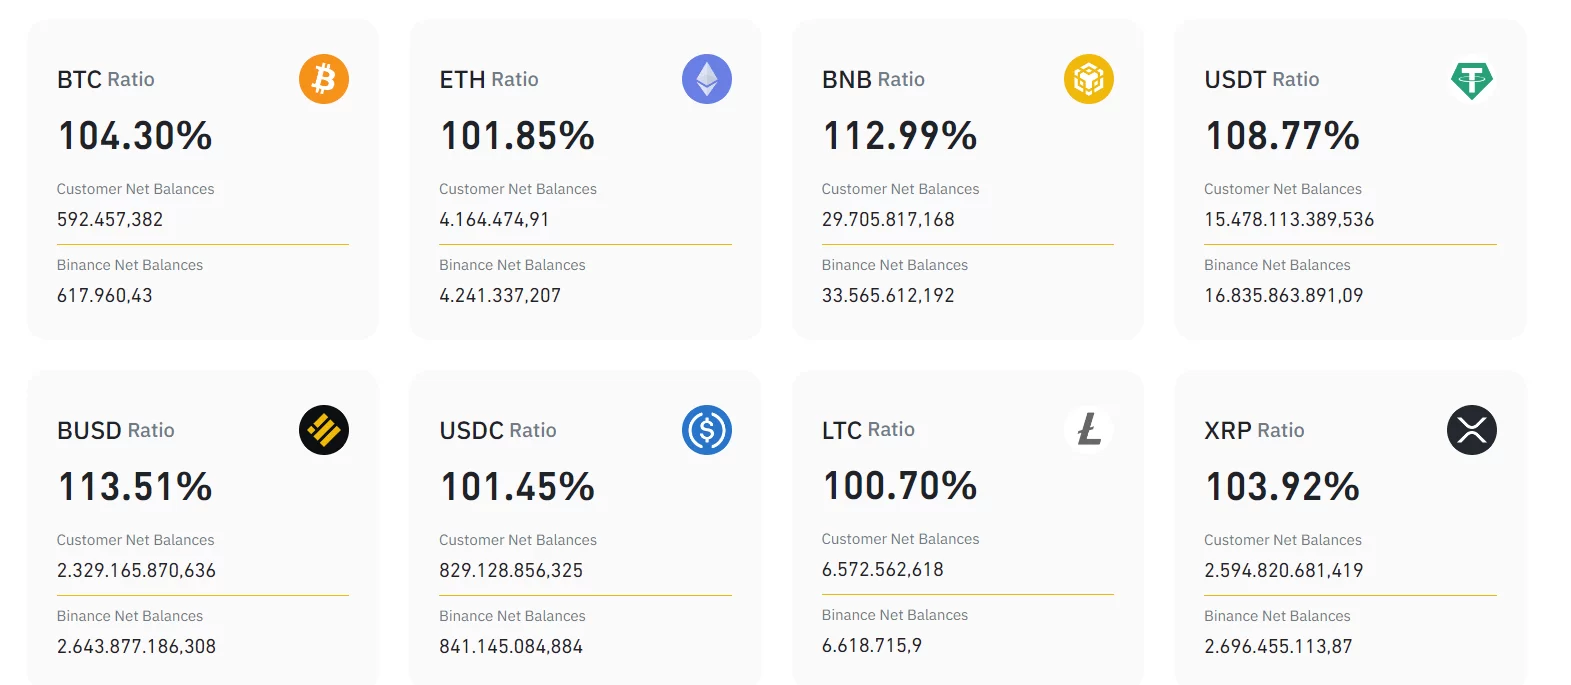Screen dimensions: 1571x685
Task: Click the Ethereum logo icon
Action: (707, 79)
